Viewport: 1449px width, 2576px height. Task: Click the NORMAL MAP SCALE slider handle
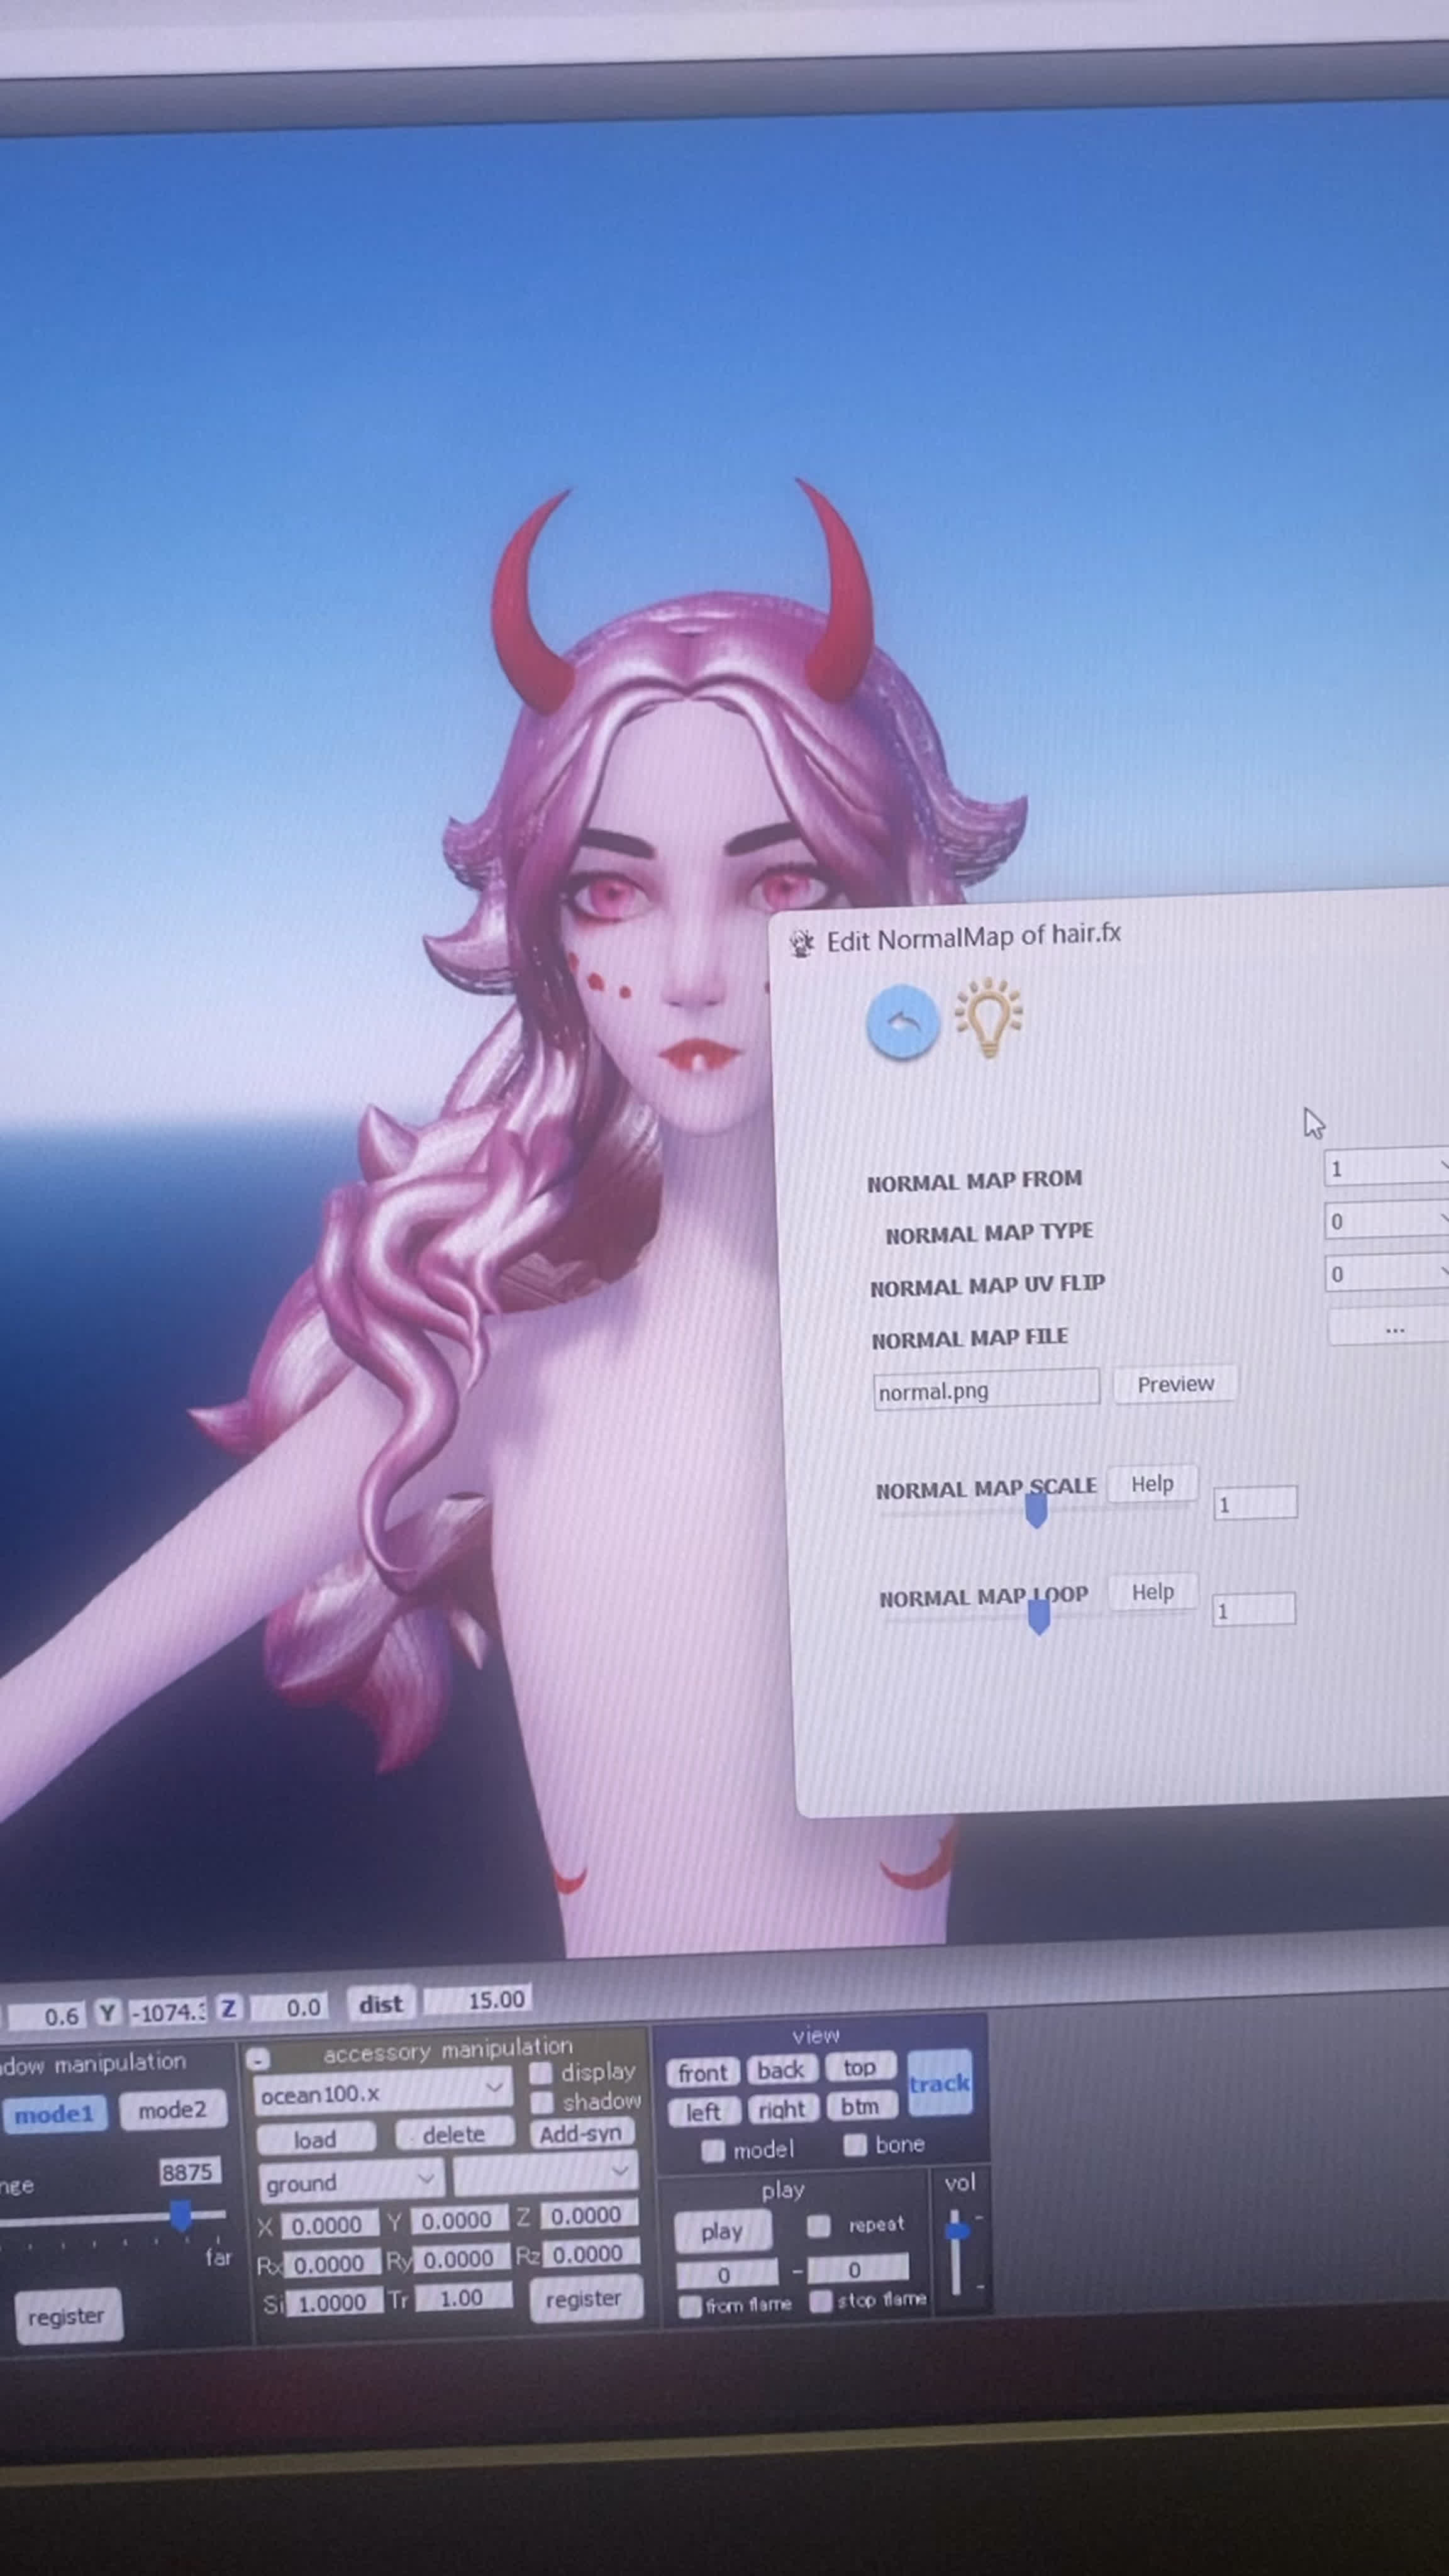1036,1510
